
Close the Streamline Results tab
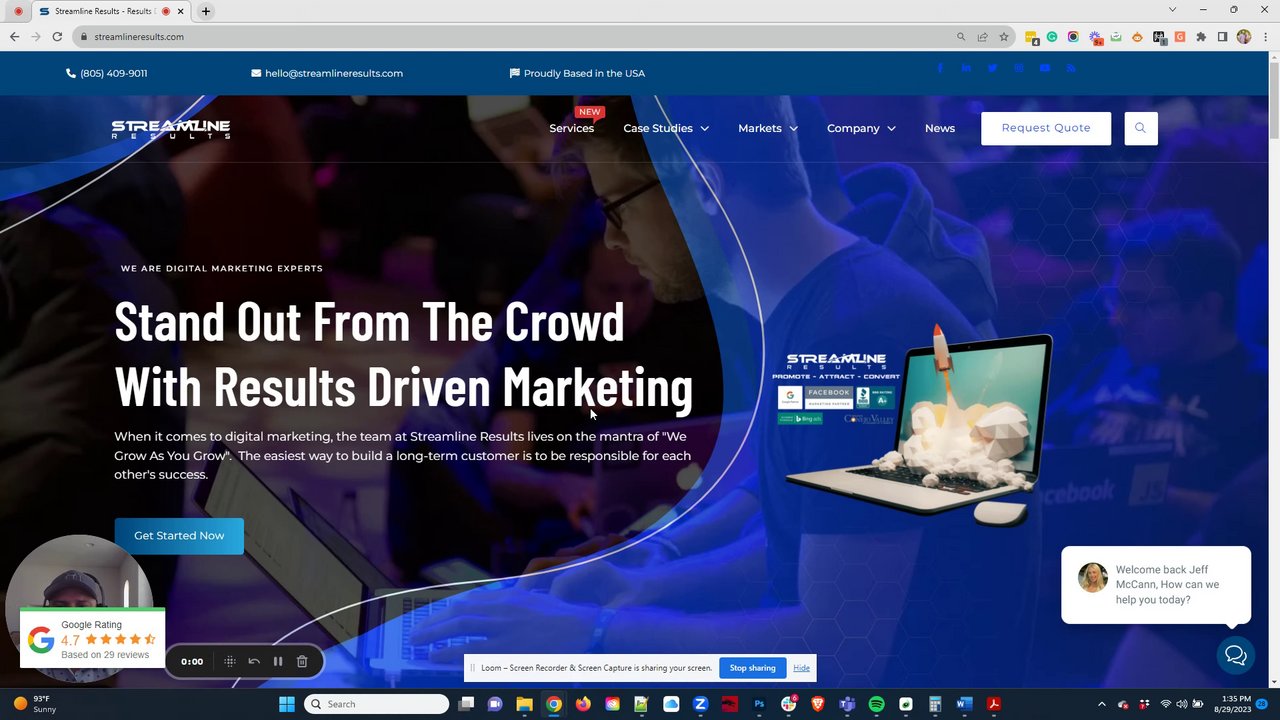tap(181, 11)
